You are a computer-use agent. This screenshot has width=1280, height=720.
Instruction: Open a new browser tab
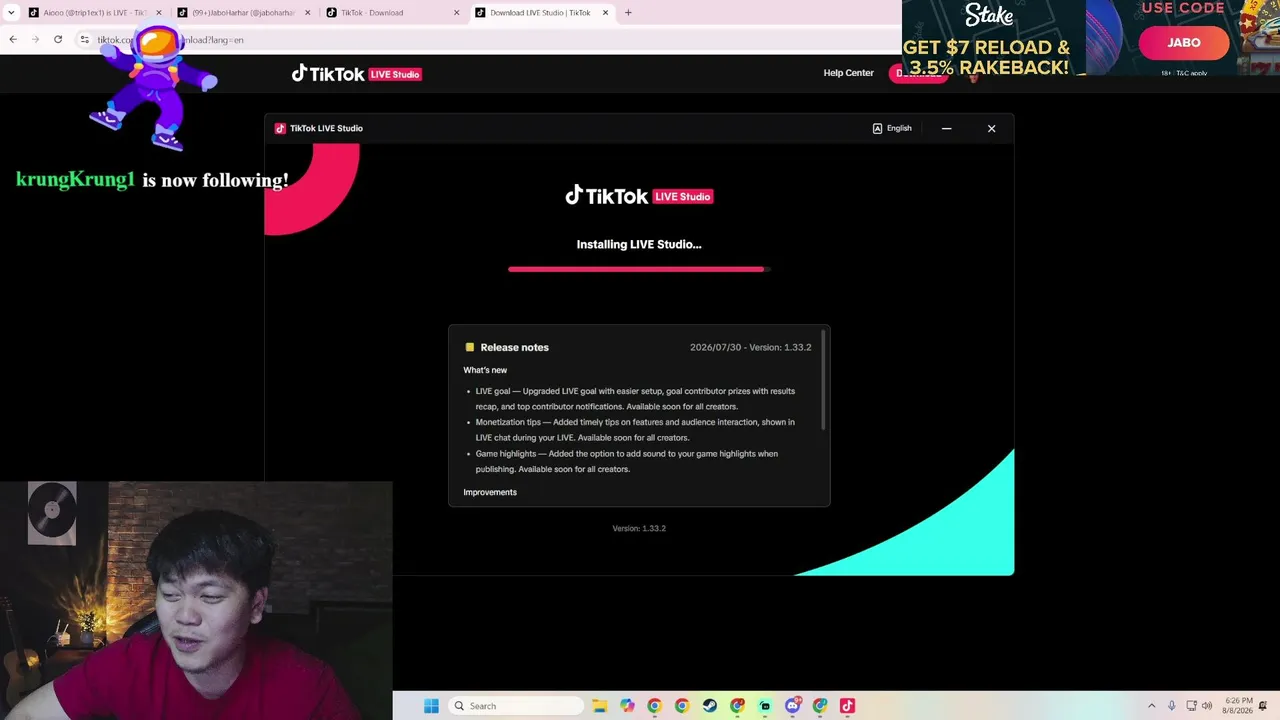click(628, 13)
